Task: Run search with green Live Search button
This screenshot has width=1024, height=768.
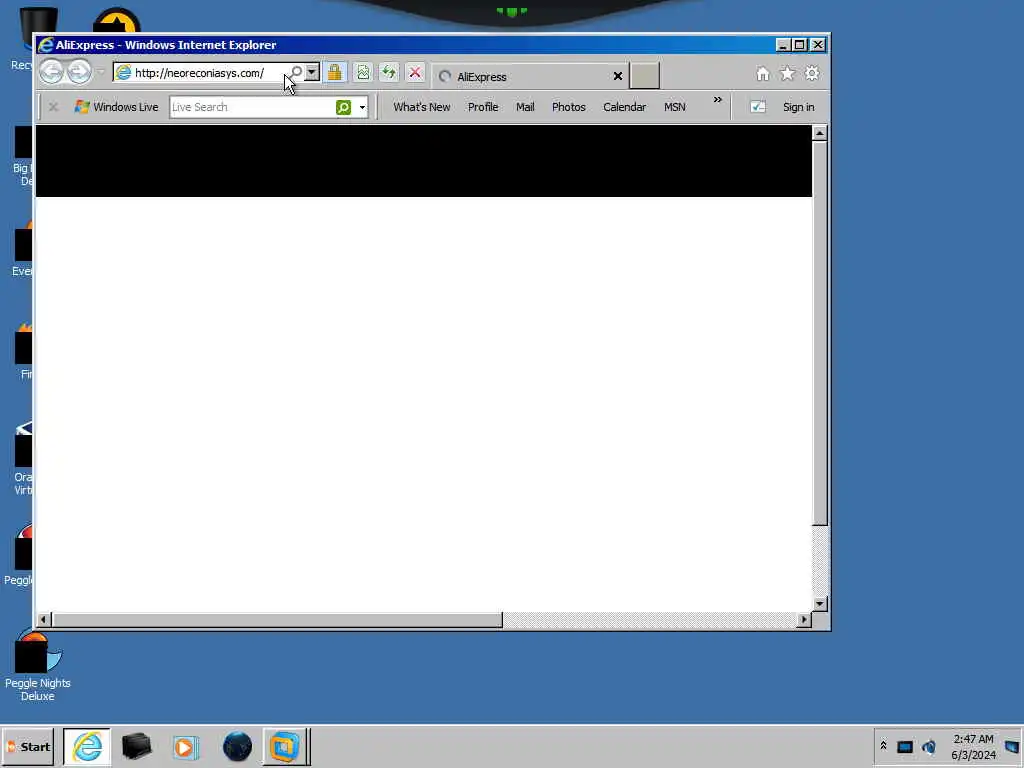Action: pyautogui.click(x=344, y=107)
